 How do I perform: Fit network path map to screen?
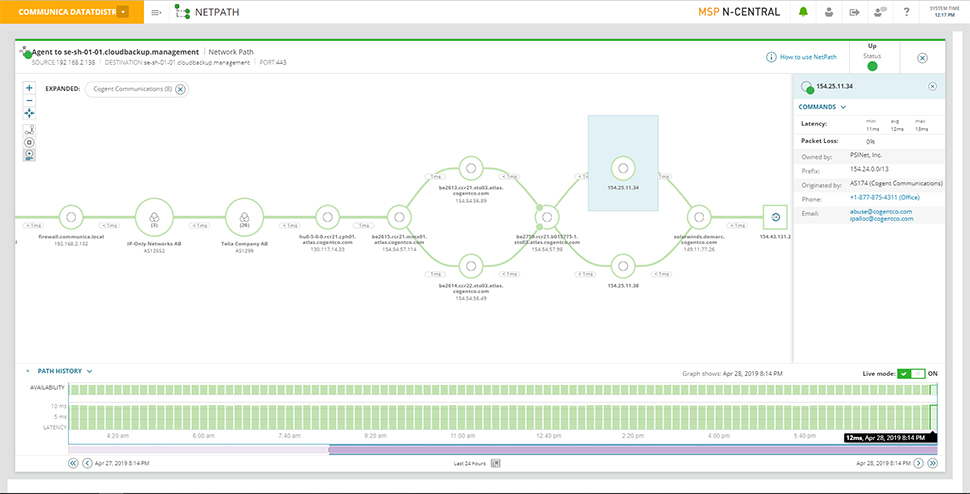click(29, 113)
